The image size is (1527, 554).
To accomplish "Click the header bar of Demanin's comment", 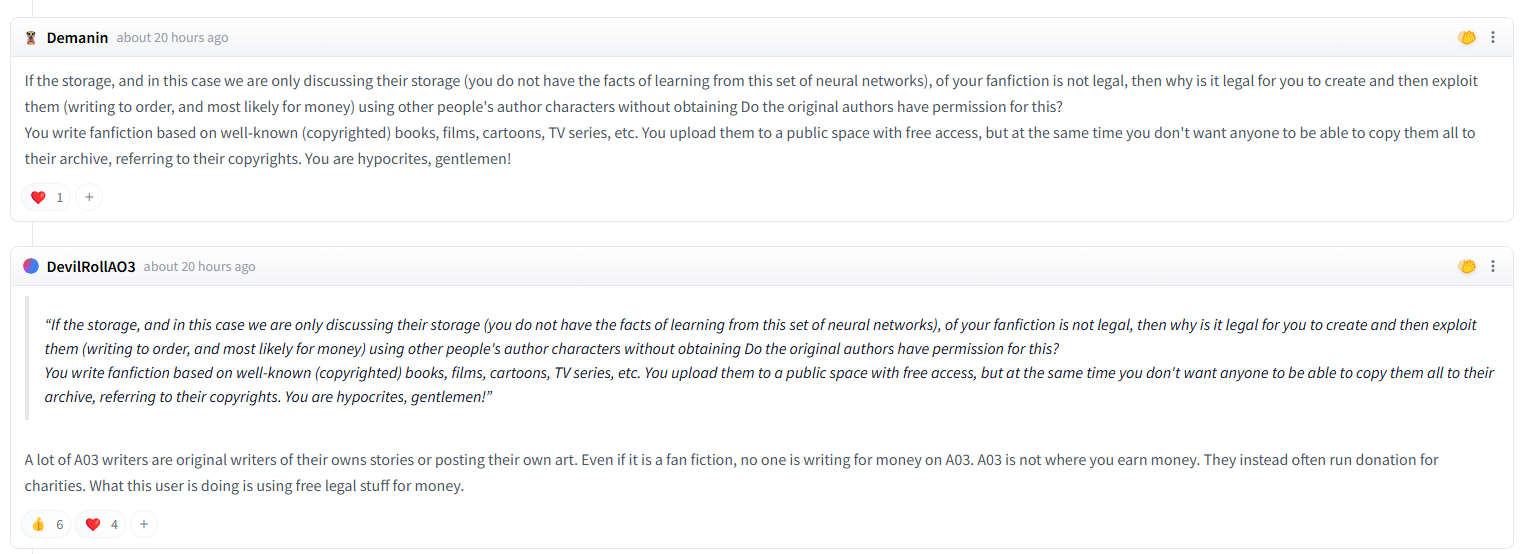I will click(762, 38).
